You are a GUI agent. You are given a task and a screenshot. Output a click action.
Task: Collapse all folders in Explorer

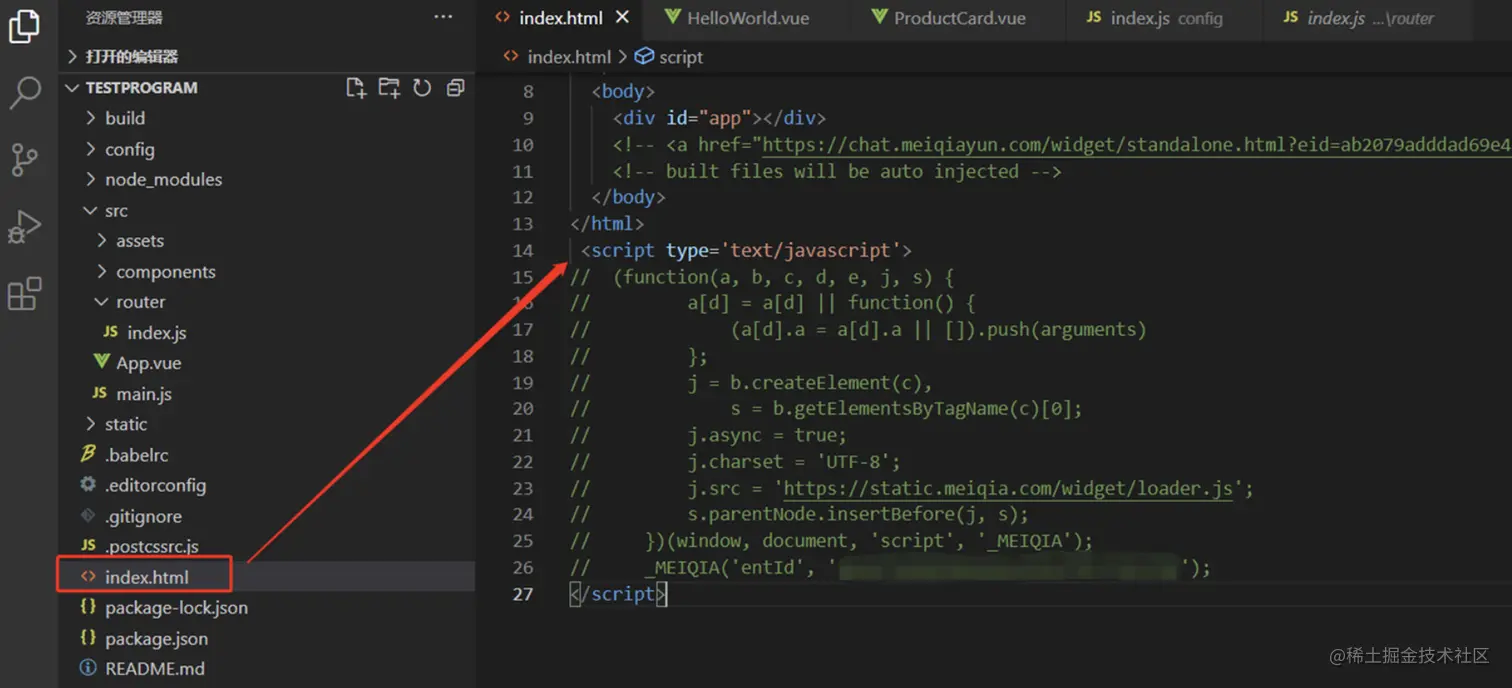click(x=455, y=88)
